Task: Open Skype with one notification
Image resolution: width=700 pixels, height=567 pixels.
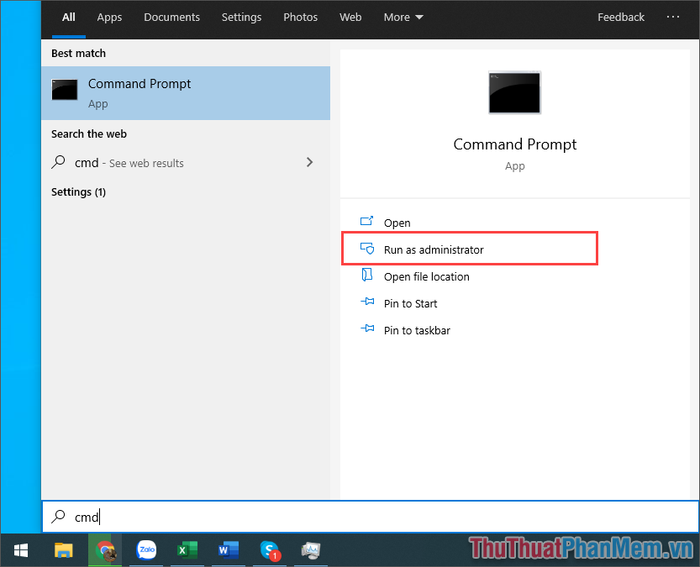Action: click(270, 550)
